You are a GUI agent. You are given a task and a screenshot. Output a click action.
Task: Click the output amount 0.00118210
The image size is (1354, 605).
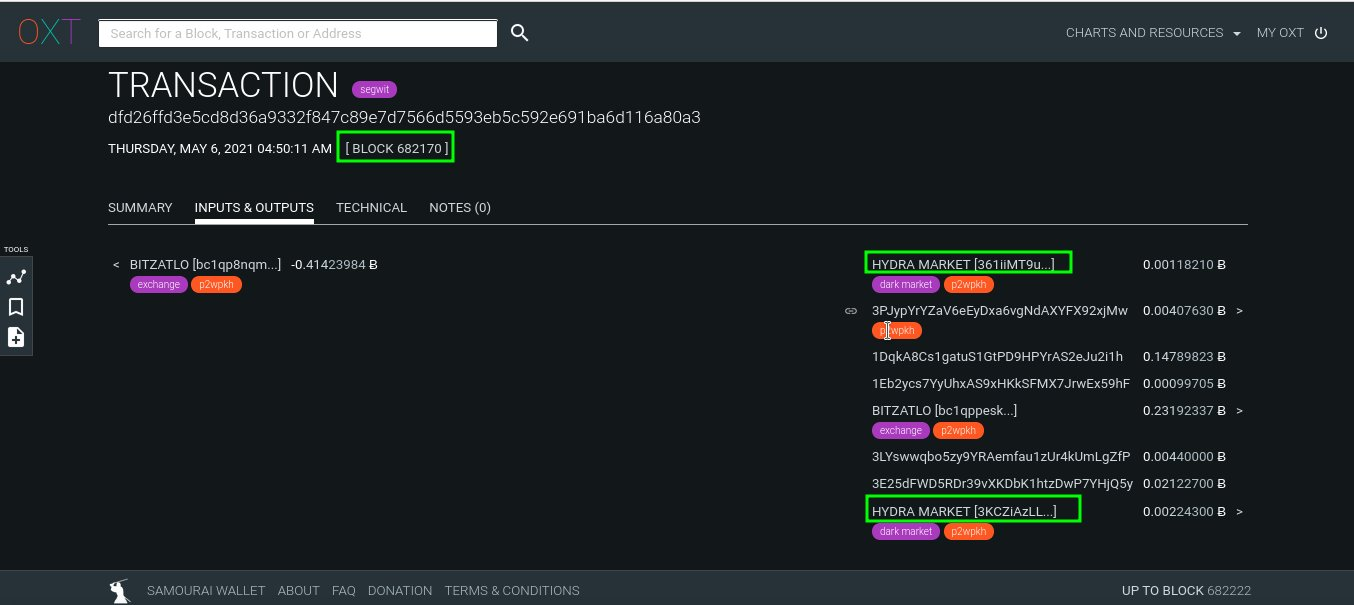coord(1184,265)
